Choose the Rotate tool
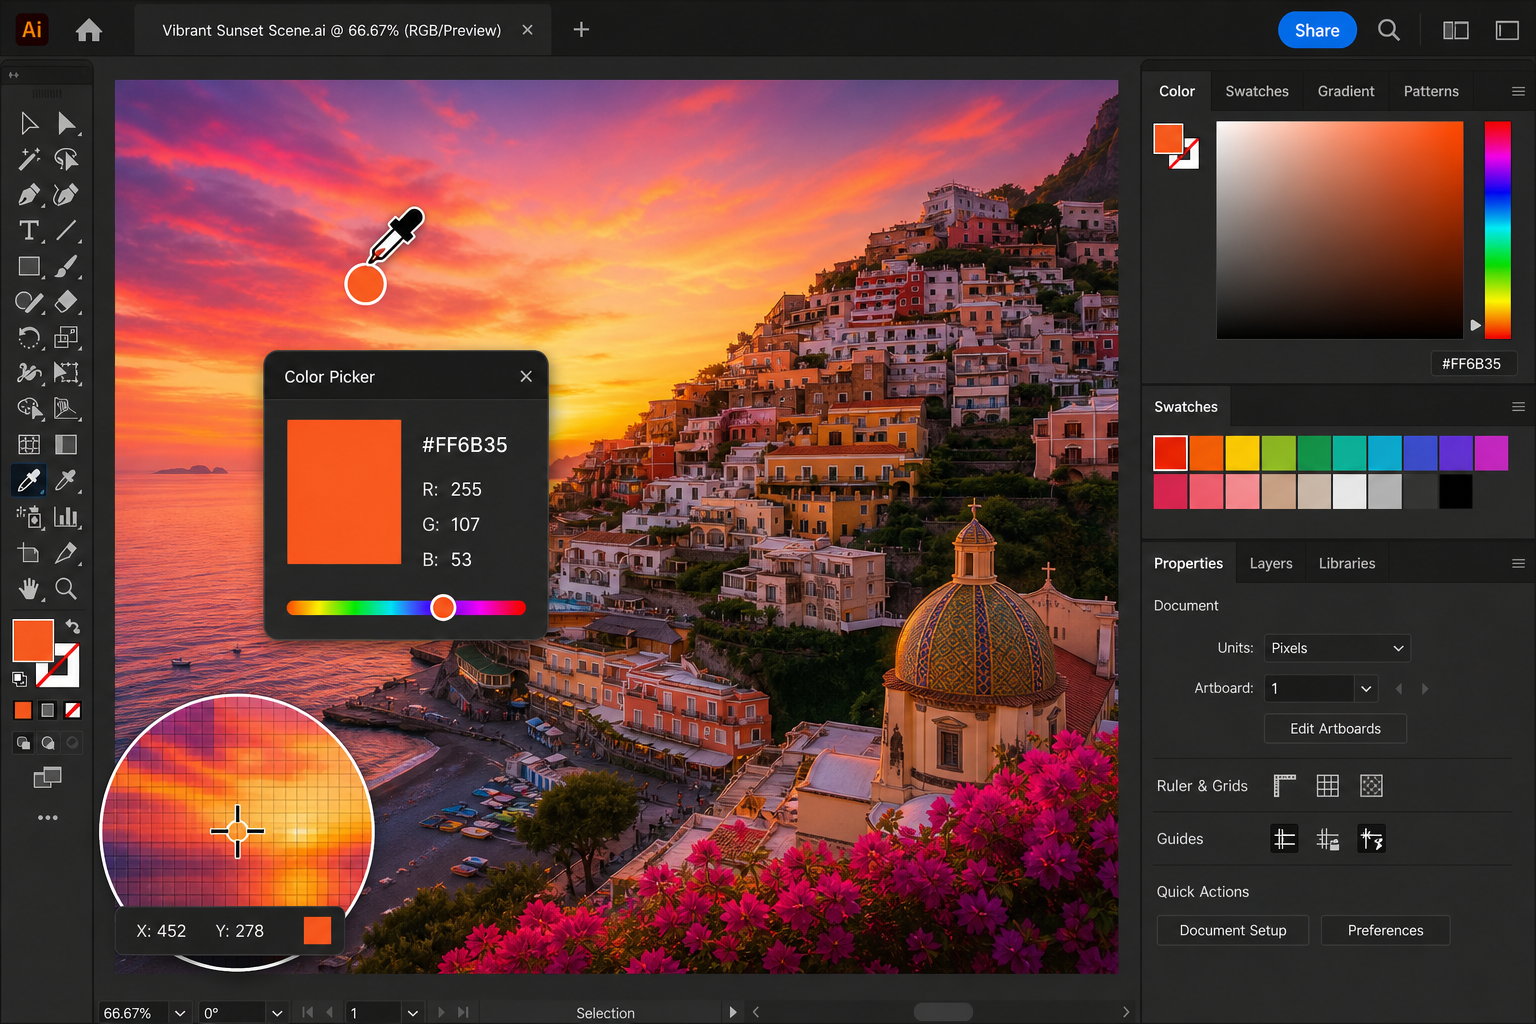 click(29, 338)
